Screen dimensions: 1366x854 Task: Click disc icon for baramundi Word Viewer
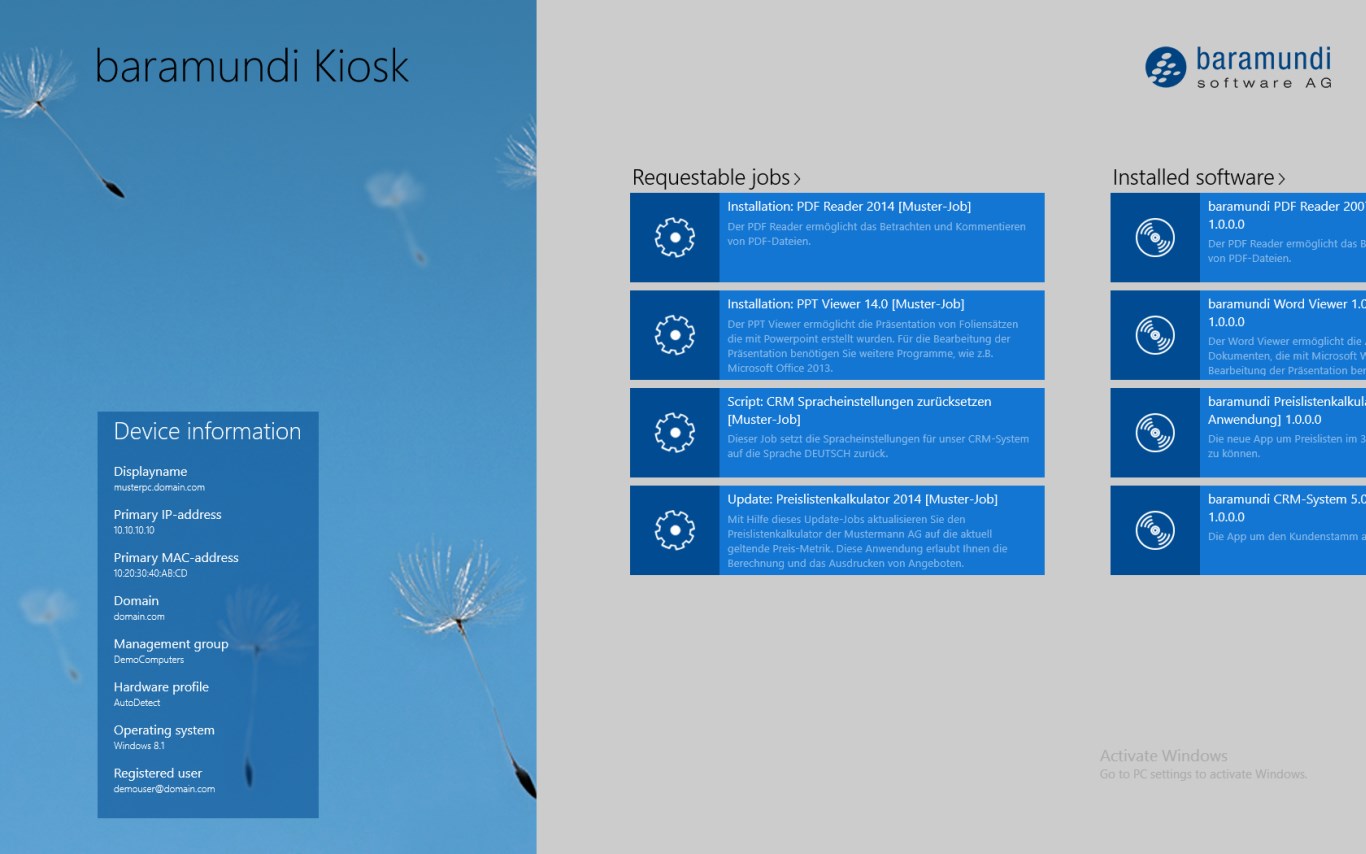(1155, 335)
